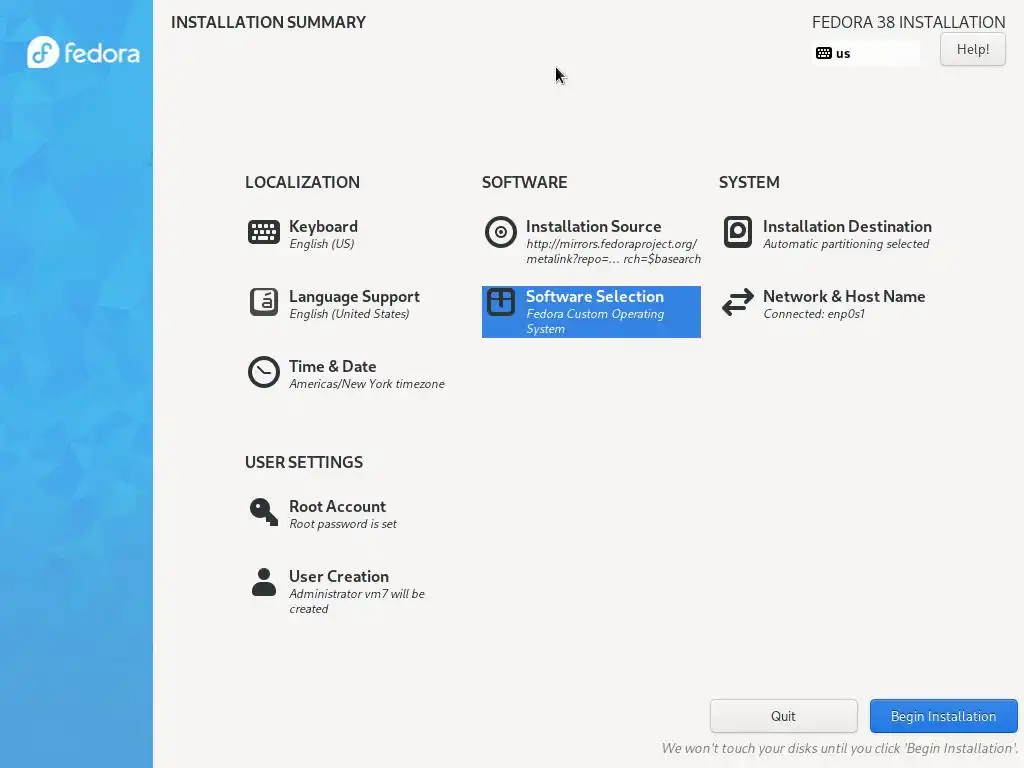
Task: Click 'Administrator vm7 will be created' text
Action: point(357,601)
